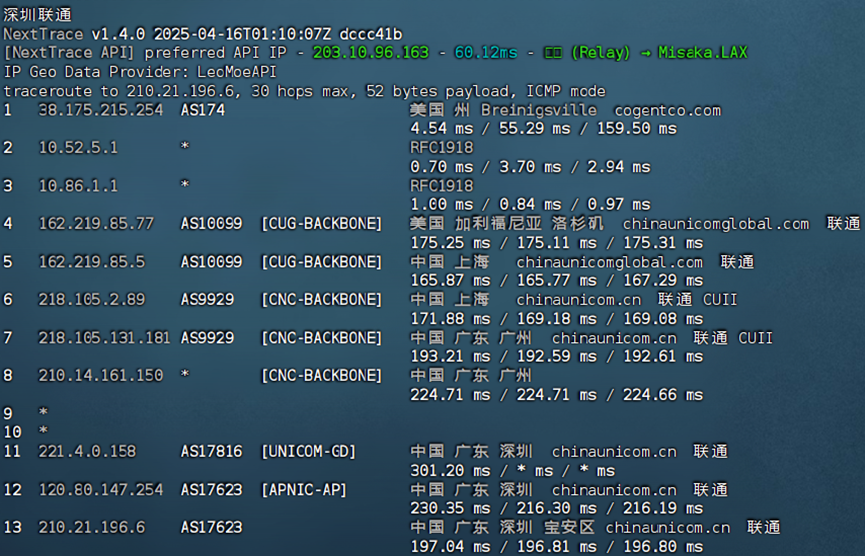Click the 60.12ms API latency value
Screen dimensions: 865x556
(486, 53)
